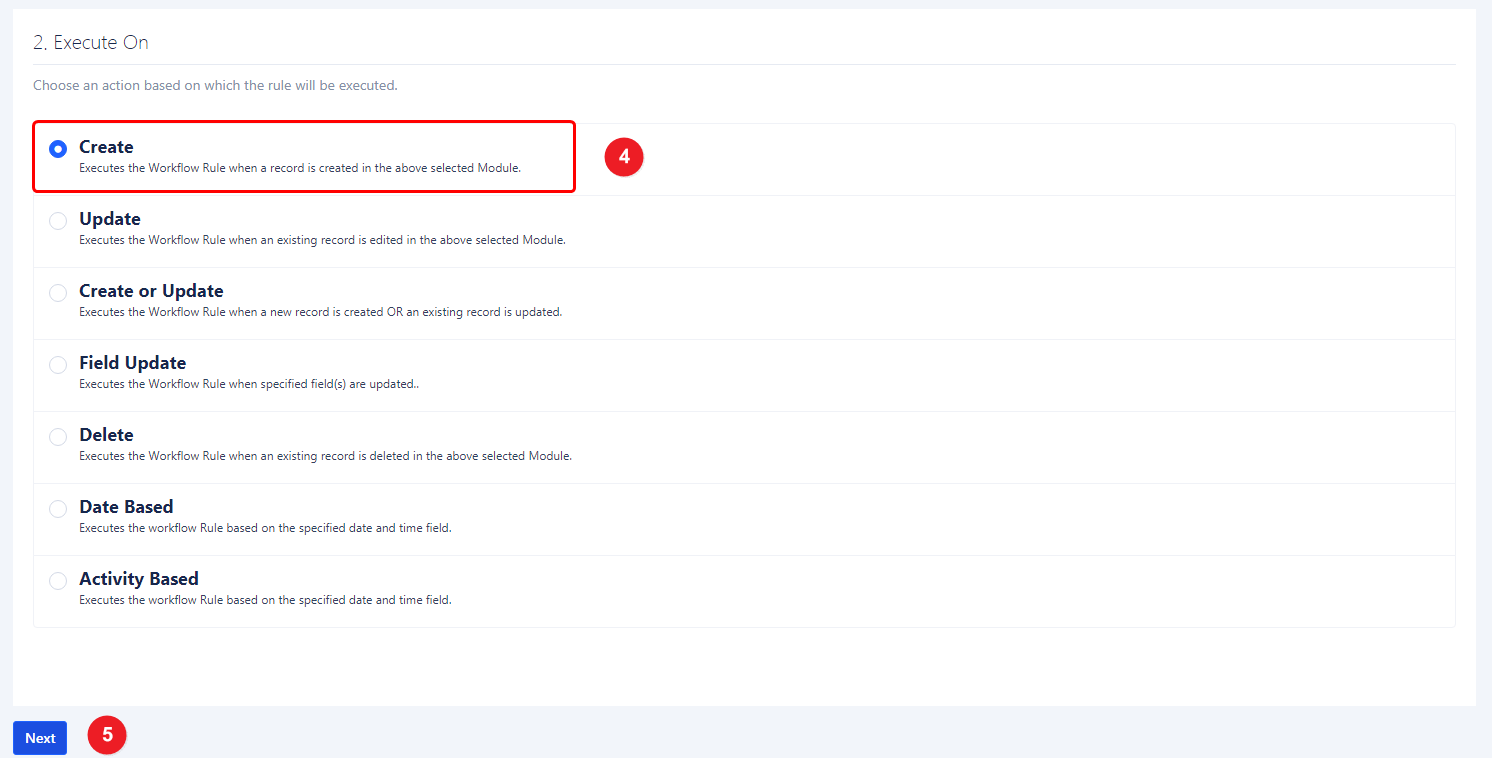Pick the Delete radio button

pyautogui.click(x=58, y=437)
